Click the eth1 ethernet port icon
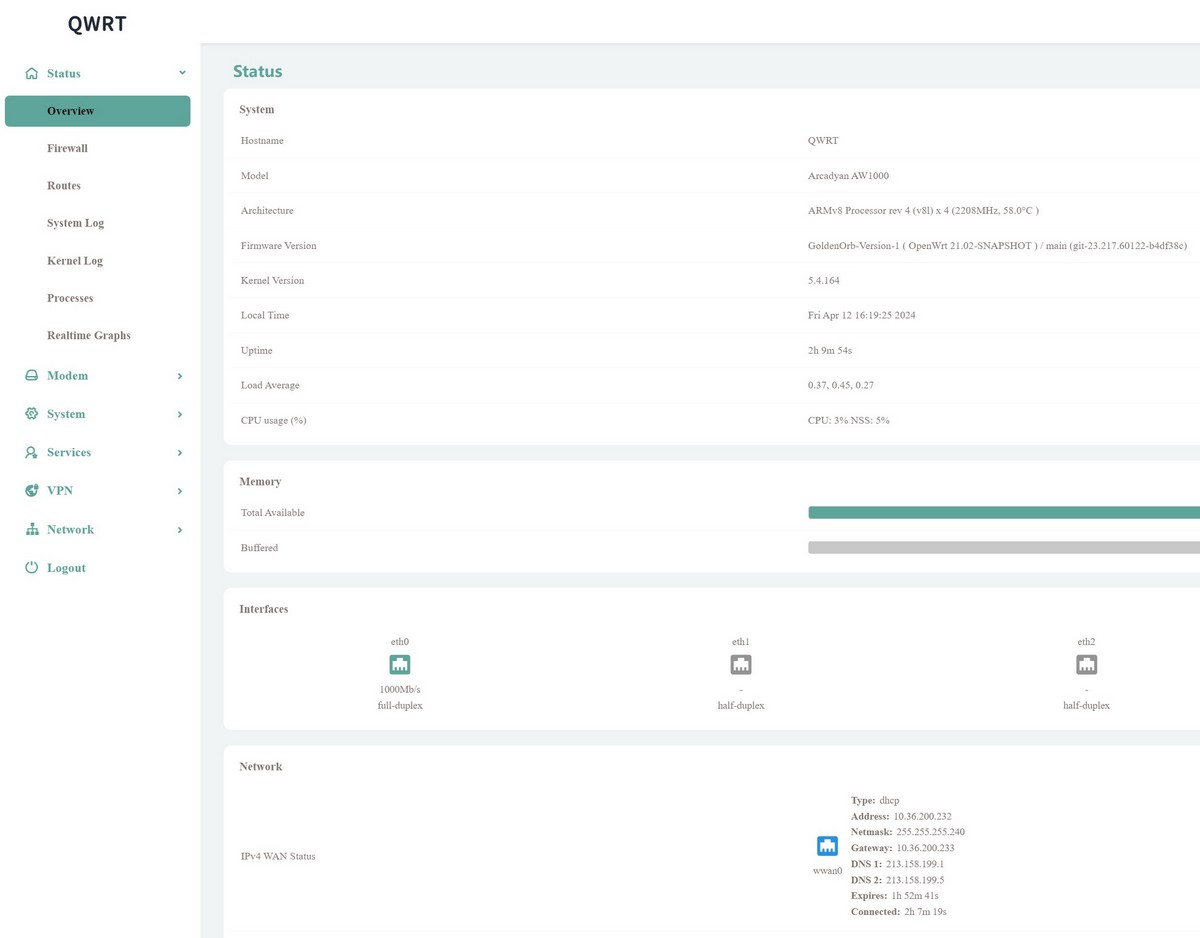Image resolution: width=1200 pixels, height=938 pixels. coord(741,665)
